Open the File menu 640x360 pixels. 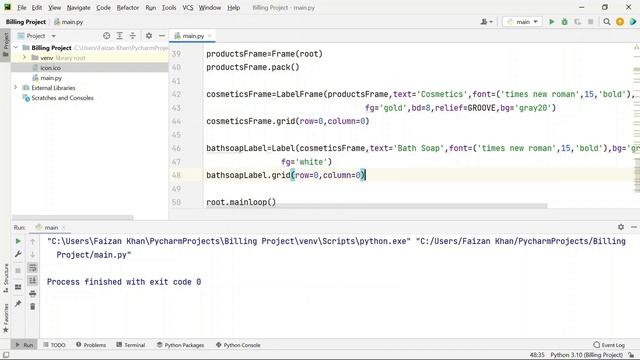point(22,7)
